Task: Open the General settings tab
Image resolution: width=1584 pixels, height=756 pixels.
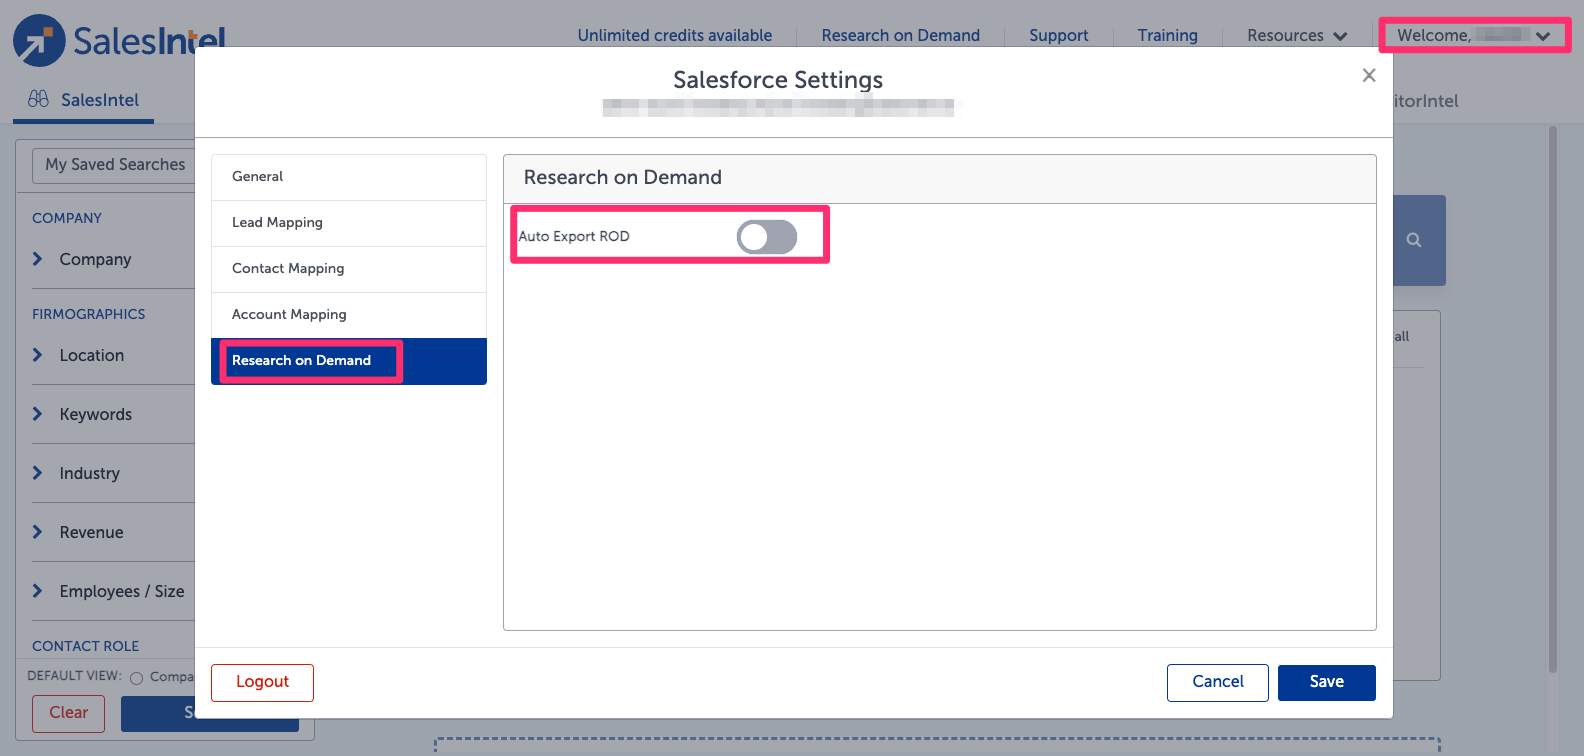Action: 349,177
